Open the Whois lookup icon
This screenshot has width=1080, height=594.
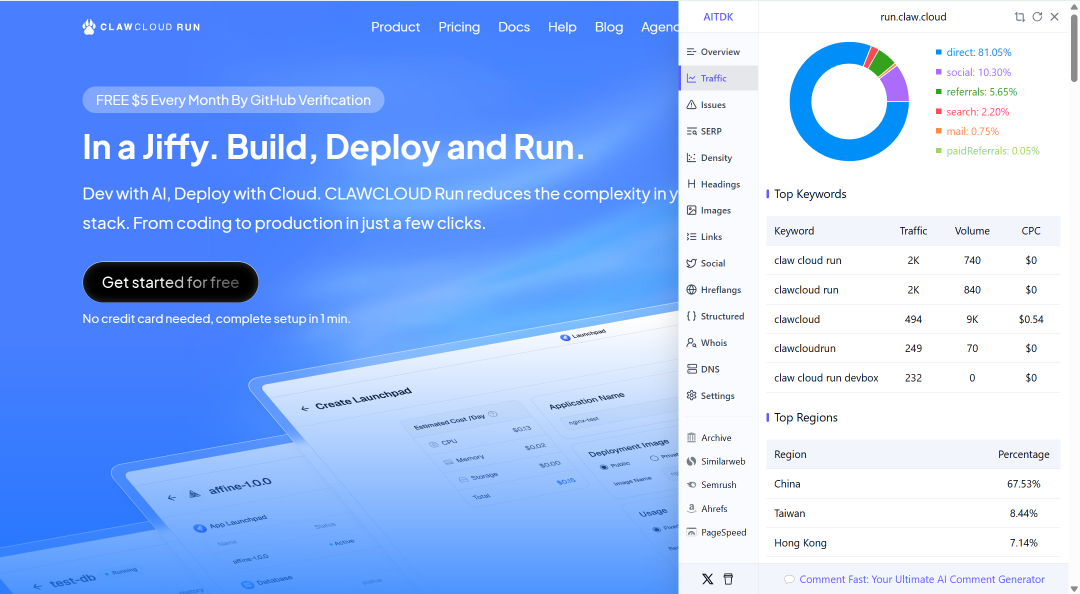691,342
